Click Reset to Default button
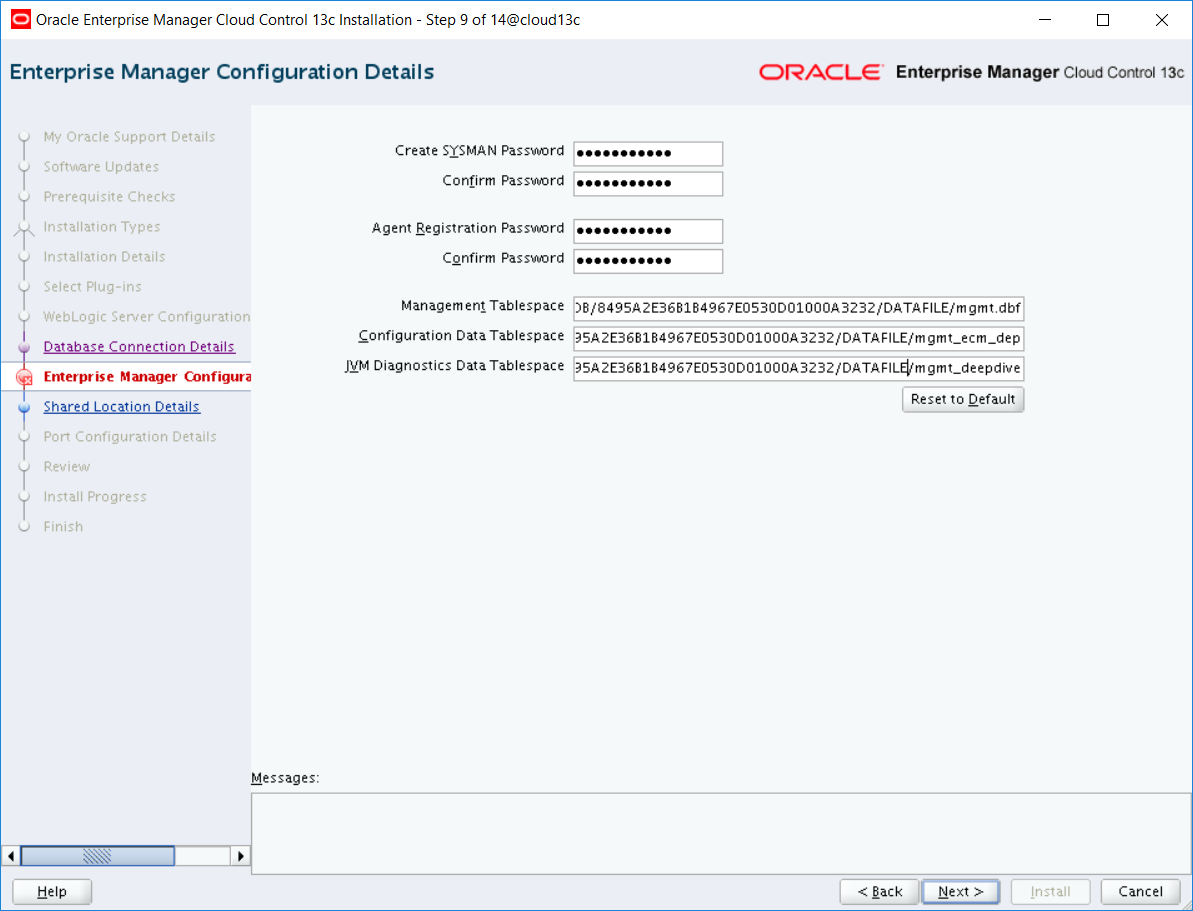 (x=962, y=400)
